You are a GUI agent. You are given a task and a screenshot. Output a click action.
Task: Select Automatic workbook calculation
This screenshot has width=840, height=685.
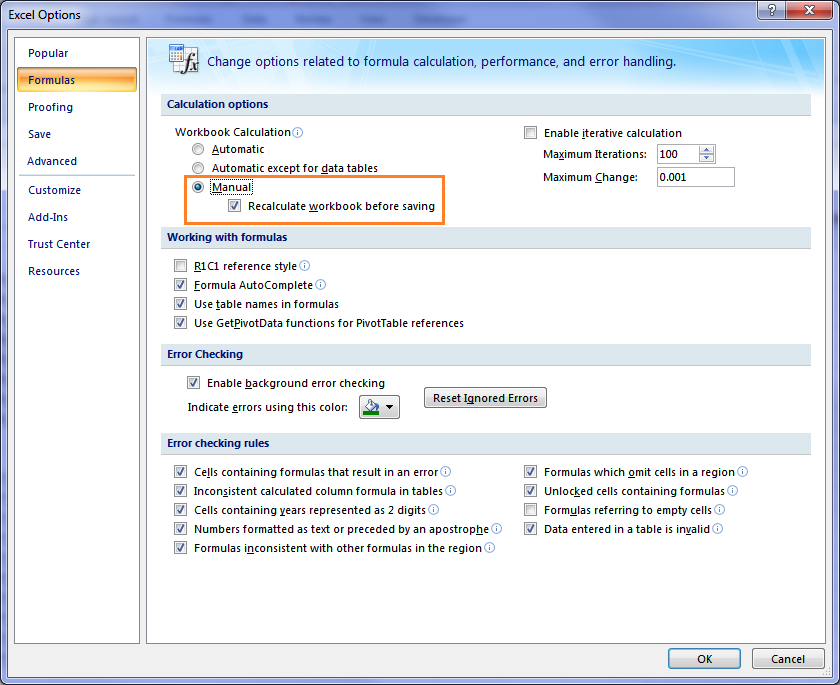click(x=198, y=149)
